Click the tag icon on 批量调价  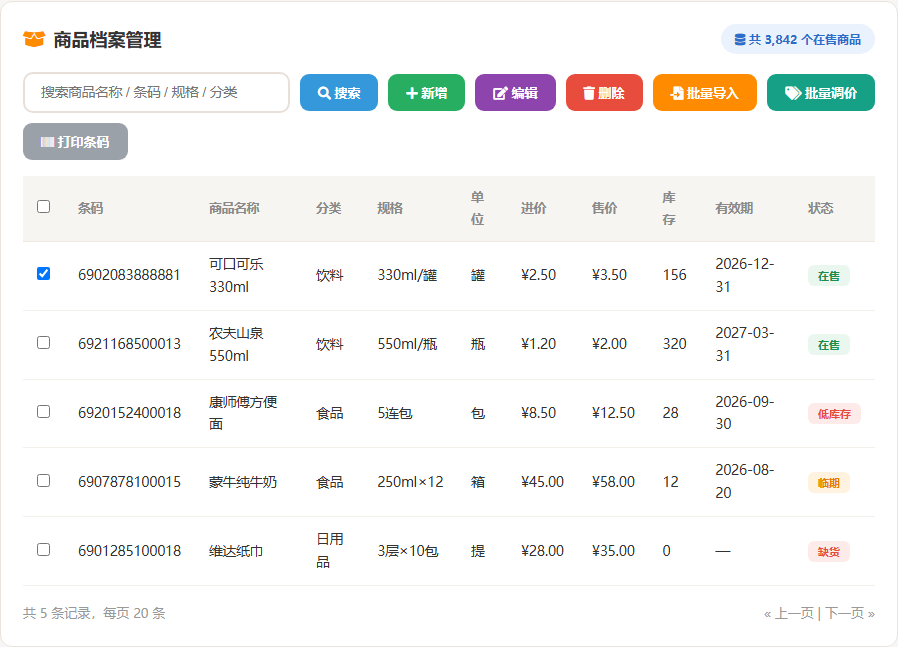click(793, 93)
